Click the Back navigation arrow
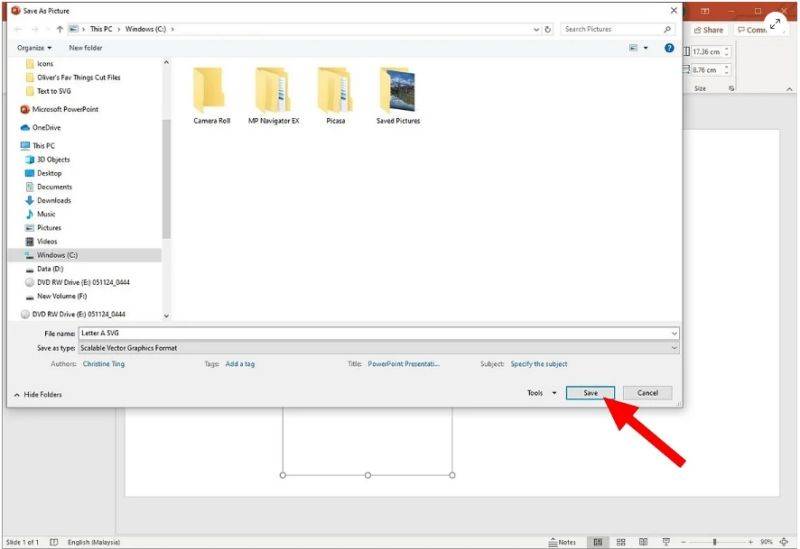The image size is (800, 549). [18, 29]
